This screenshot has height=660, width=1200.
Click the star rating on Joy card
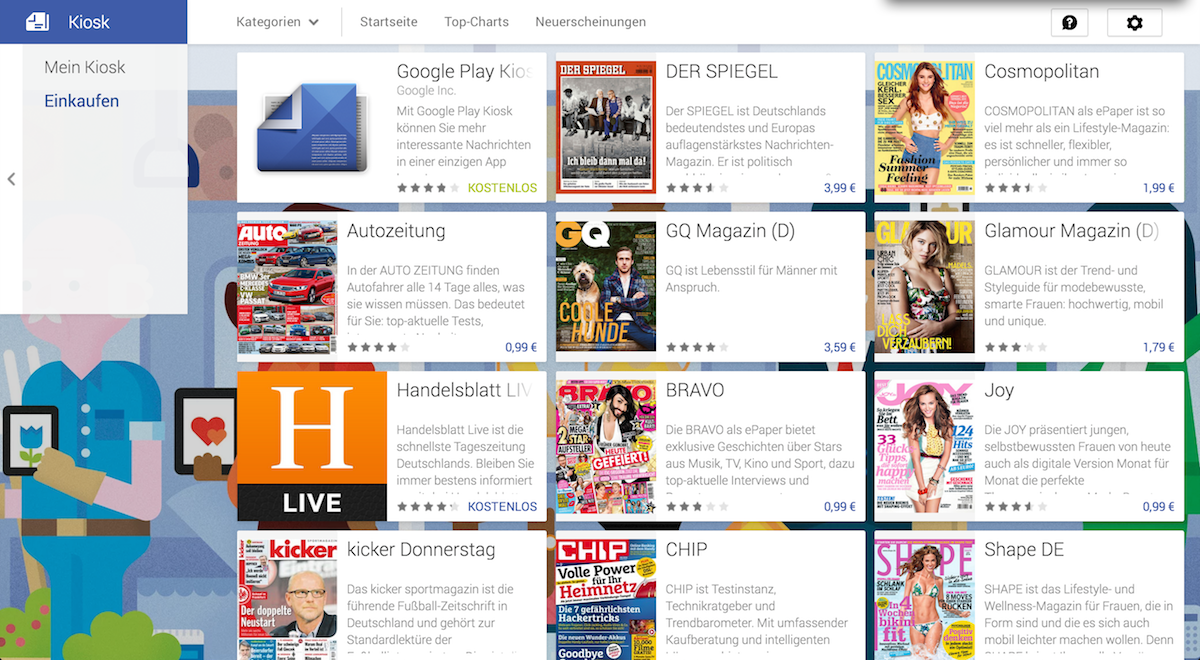click(1016, 506)
